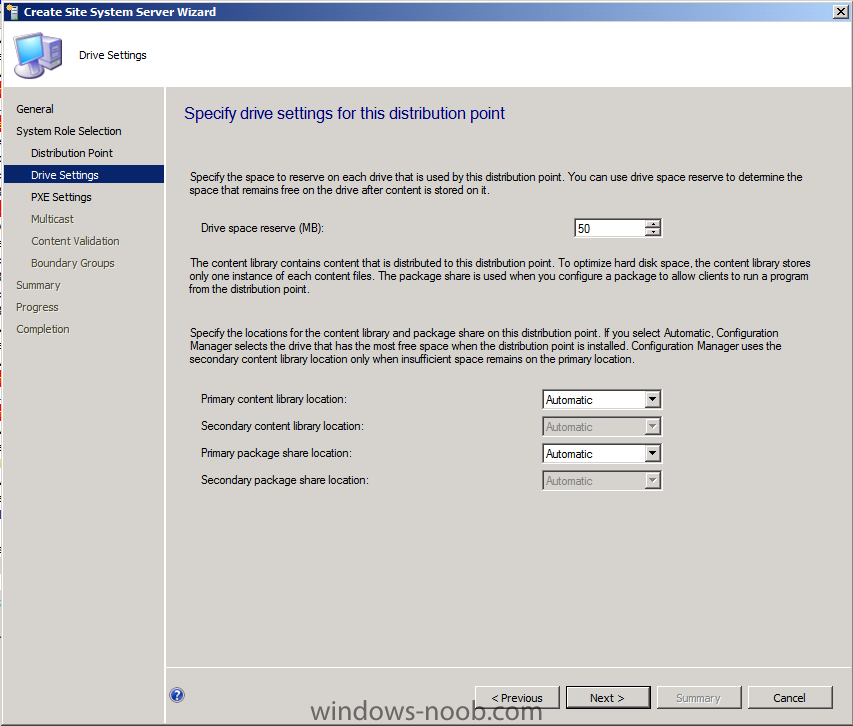The image size is (853, 726).
Task: Click 'Primary content library location:' label
Action: 274,399
